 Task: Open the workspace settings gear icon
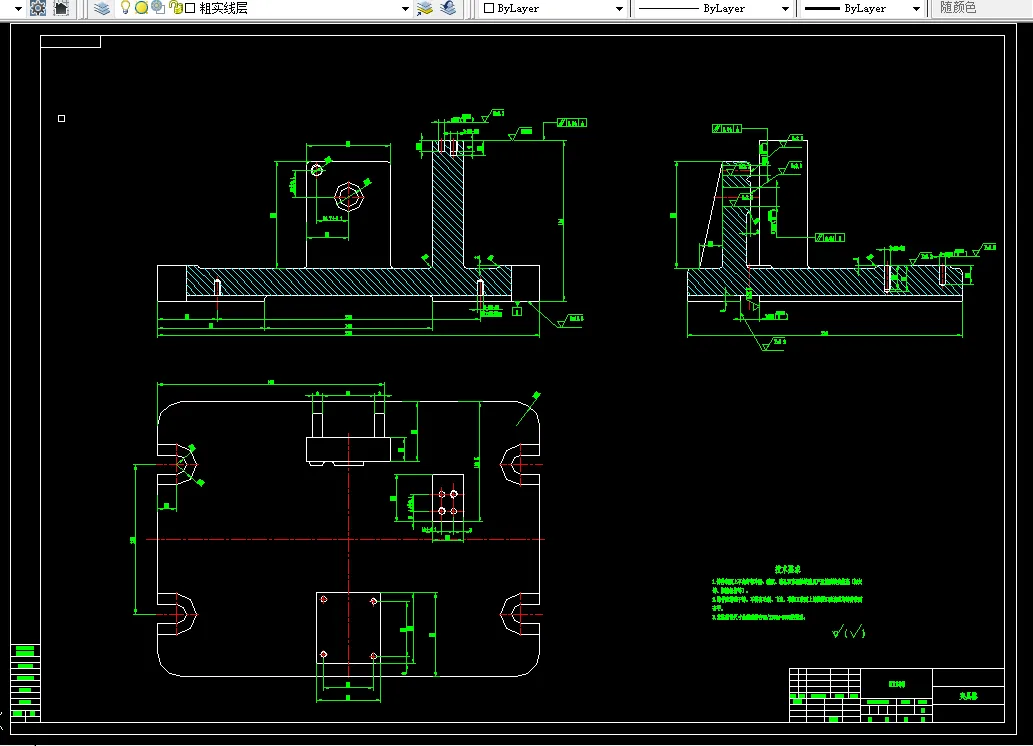pos(37,8)
